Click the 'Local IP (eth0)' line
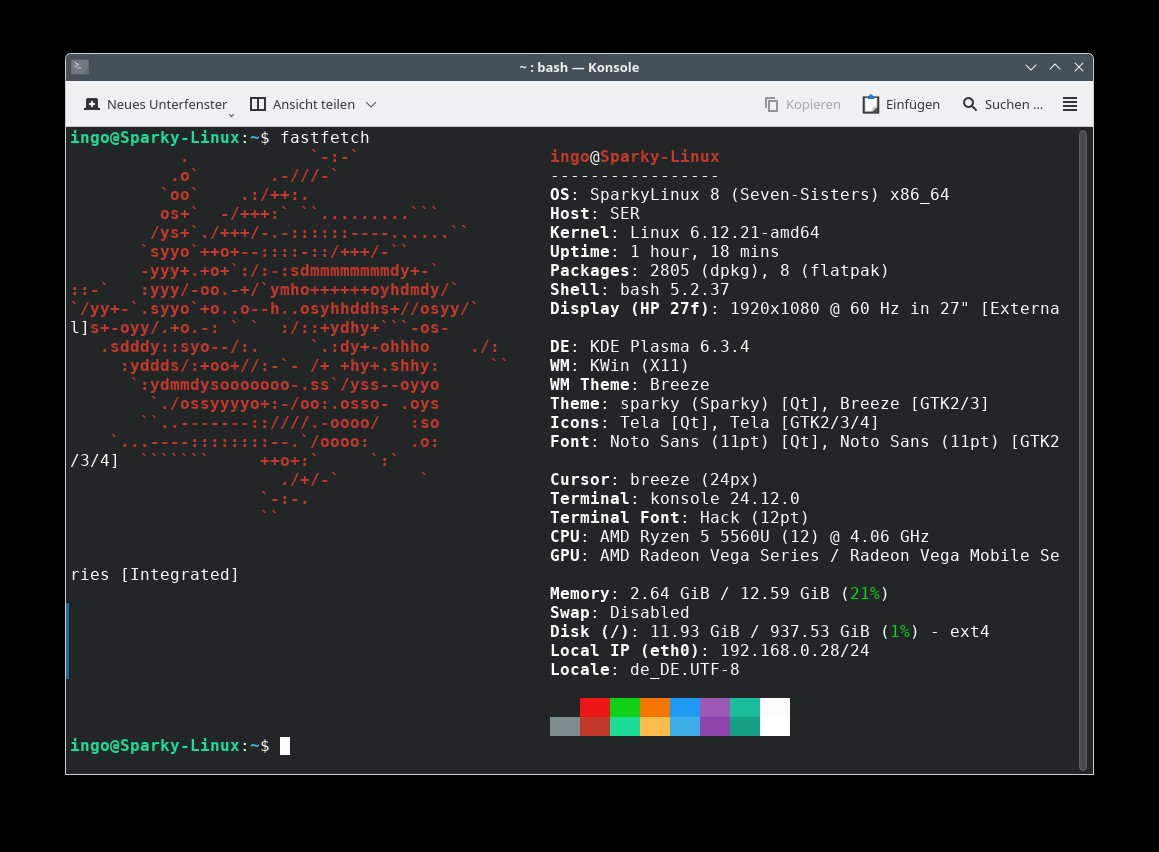The width and height of the screenshot is (1159, 852). coord(710,650)
